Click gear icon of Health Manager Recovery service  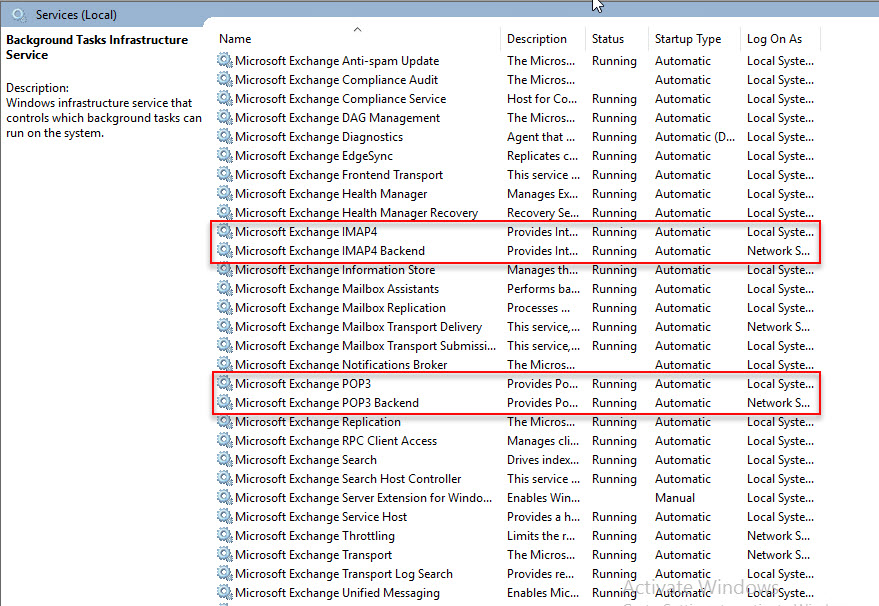click(x=225, y=212)
